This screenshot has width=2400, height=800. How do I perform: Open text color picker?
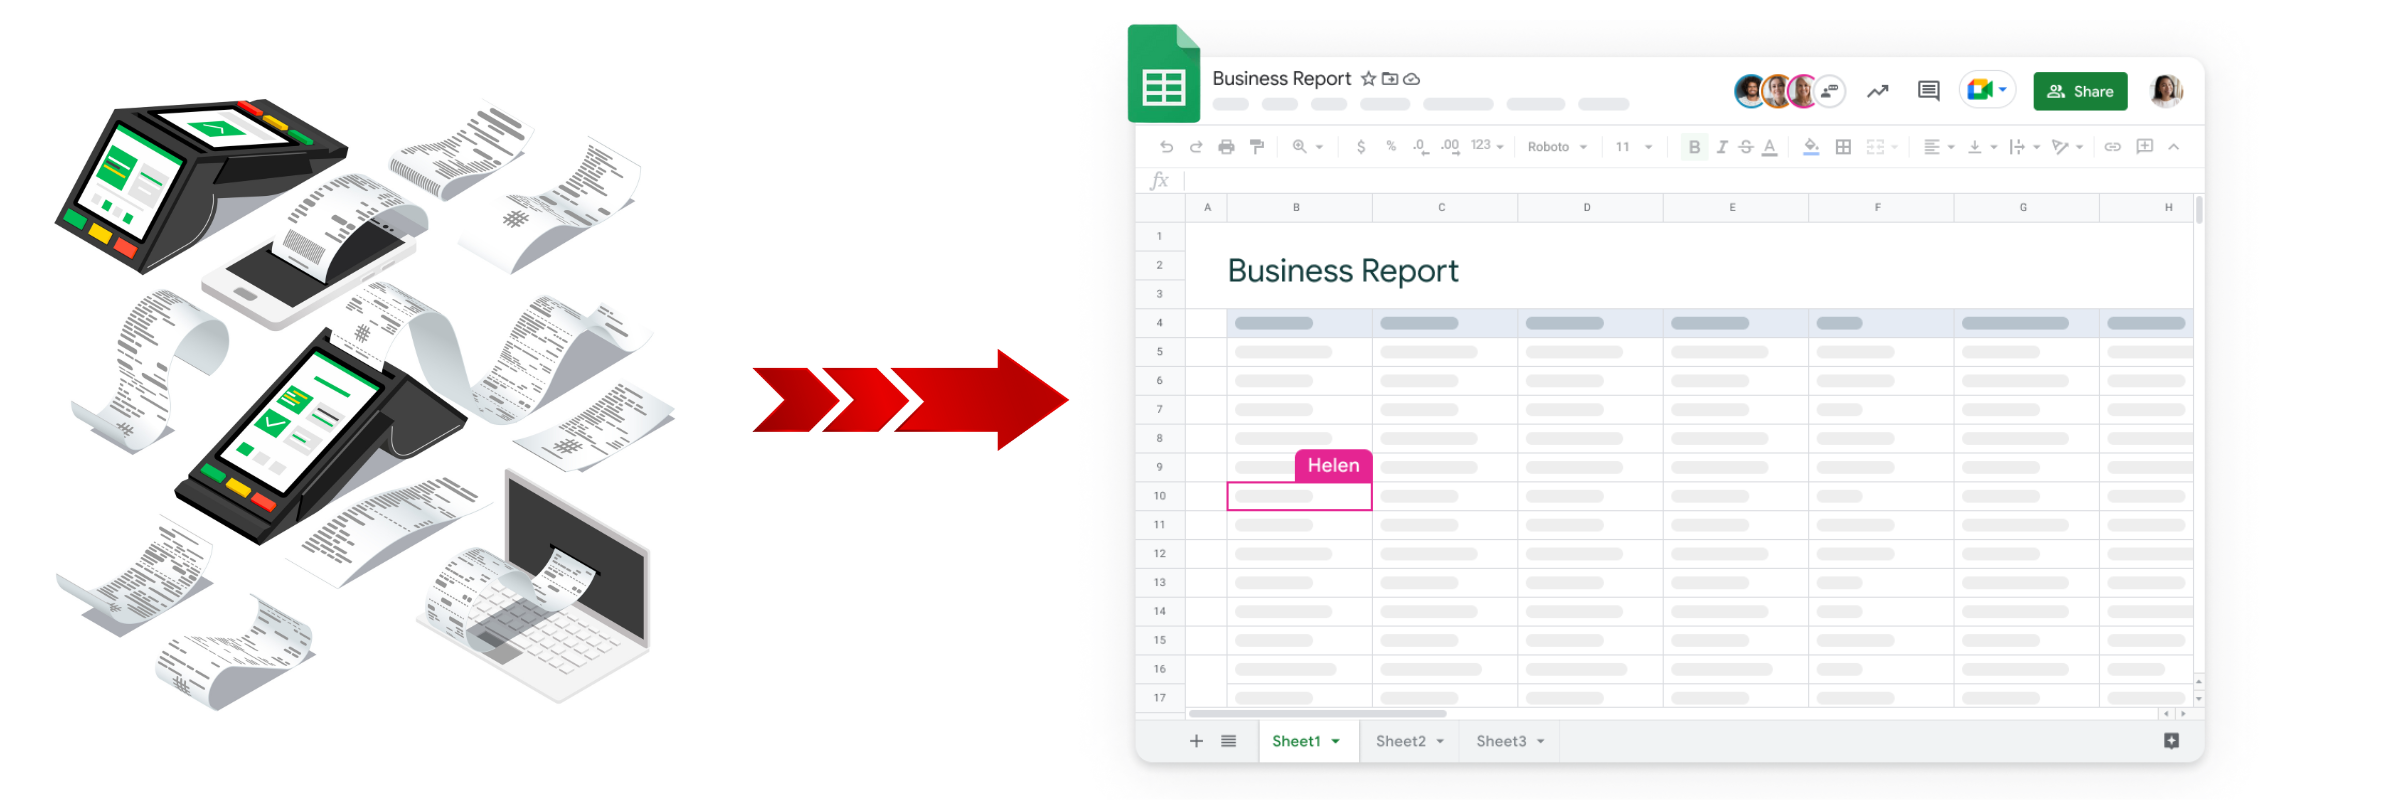1770,147
